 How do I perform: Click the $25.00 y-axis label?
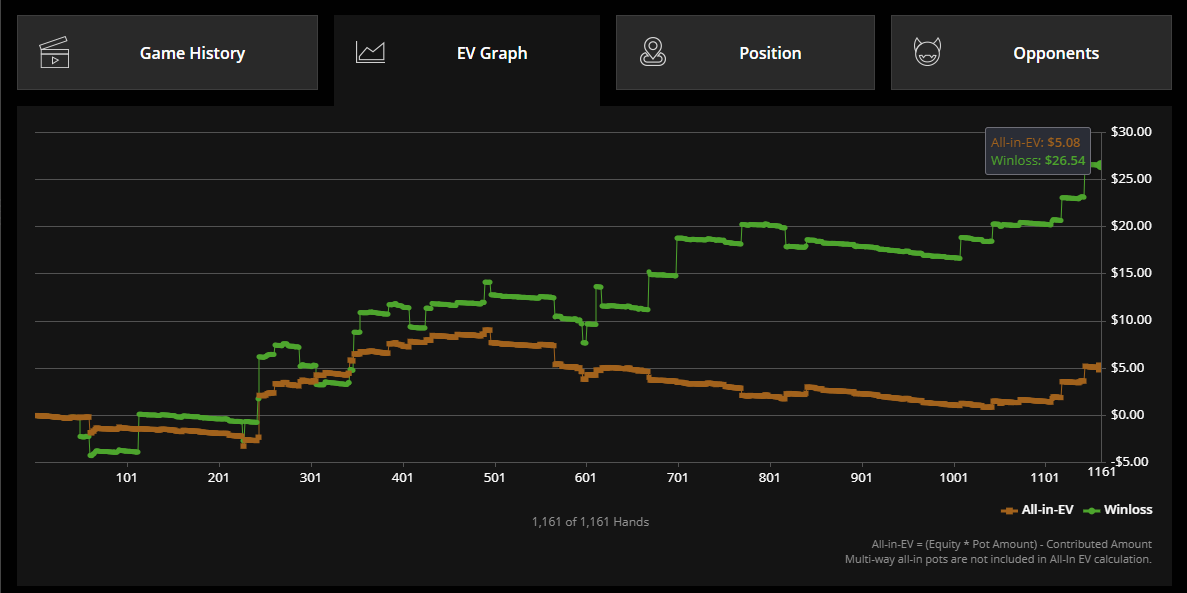click(1131, 179)
